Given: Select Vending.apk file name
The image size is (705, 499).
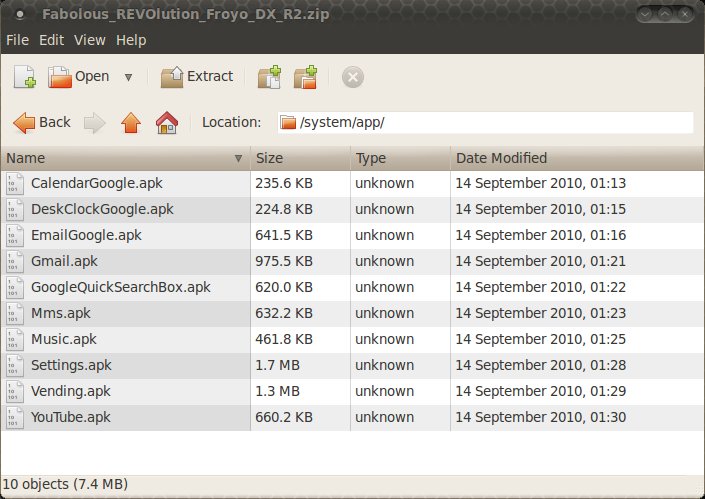Looking at the screenshot, I should 70,392.
